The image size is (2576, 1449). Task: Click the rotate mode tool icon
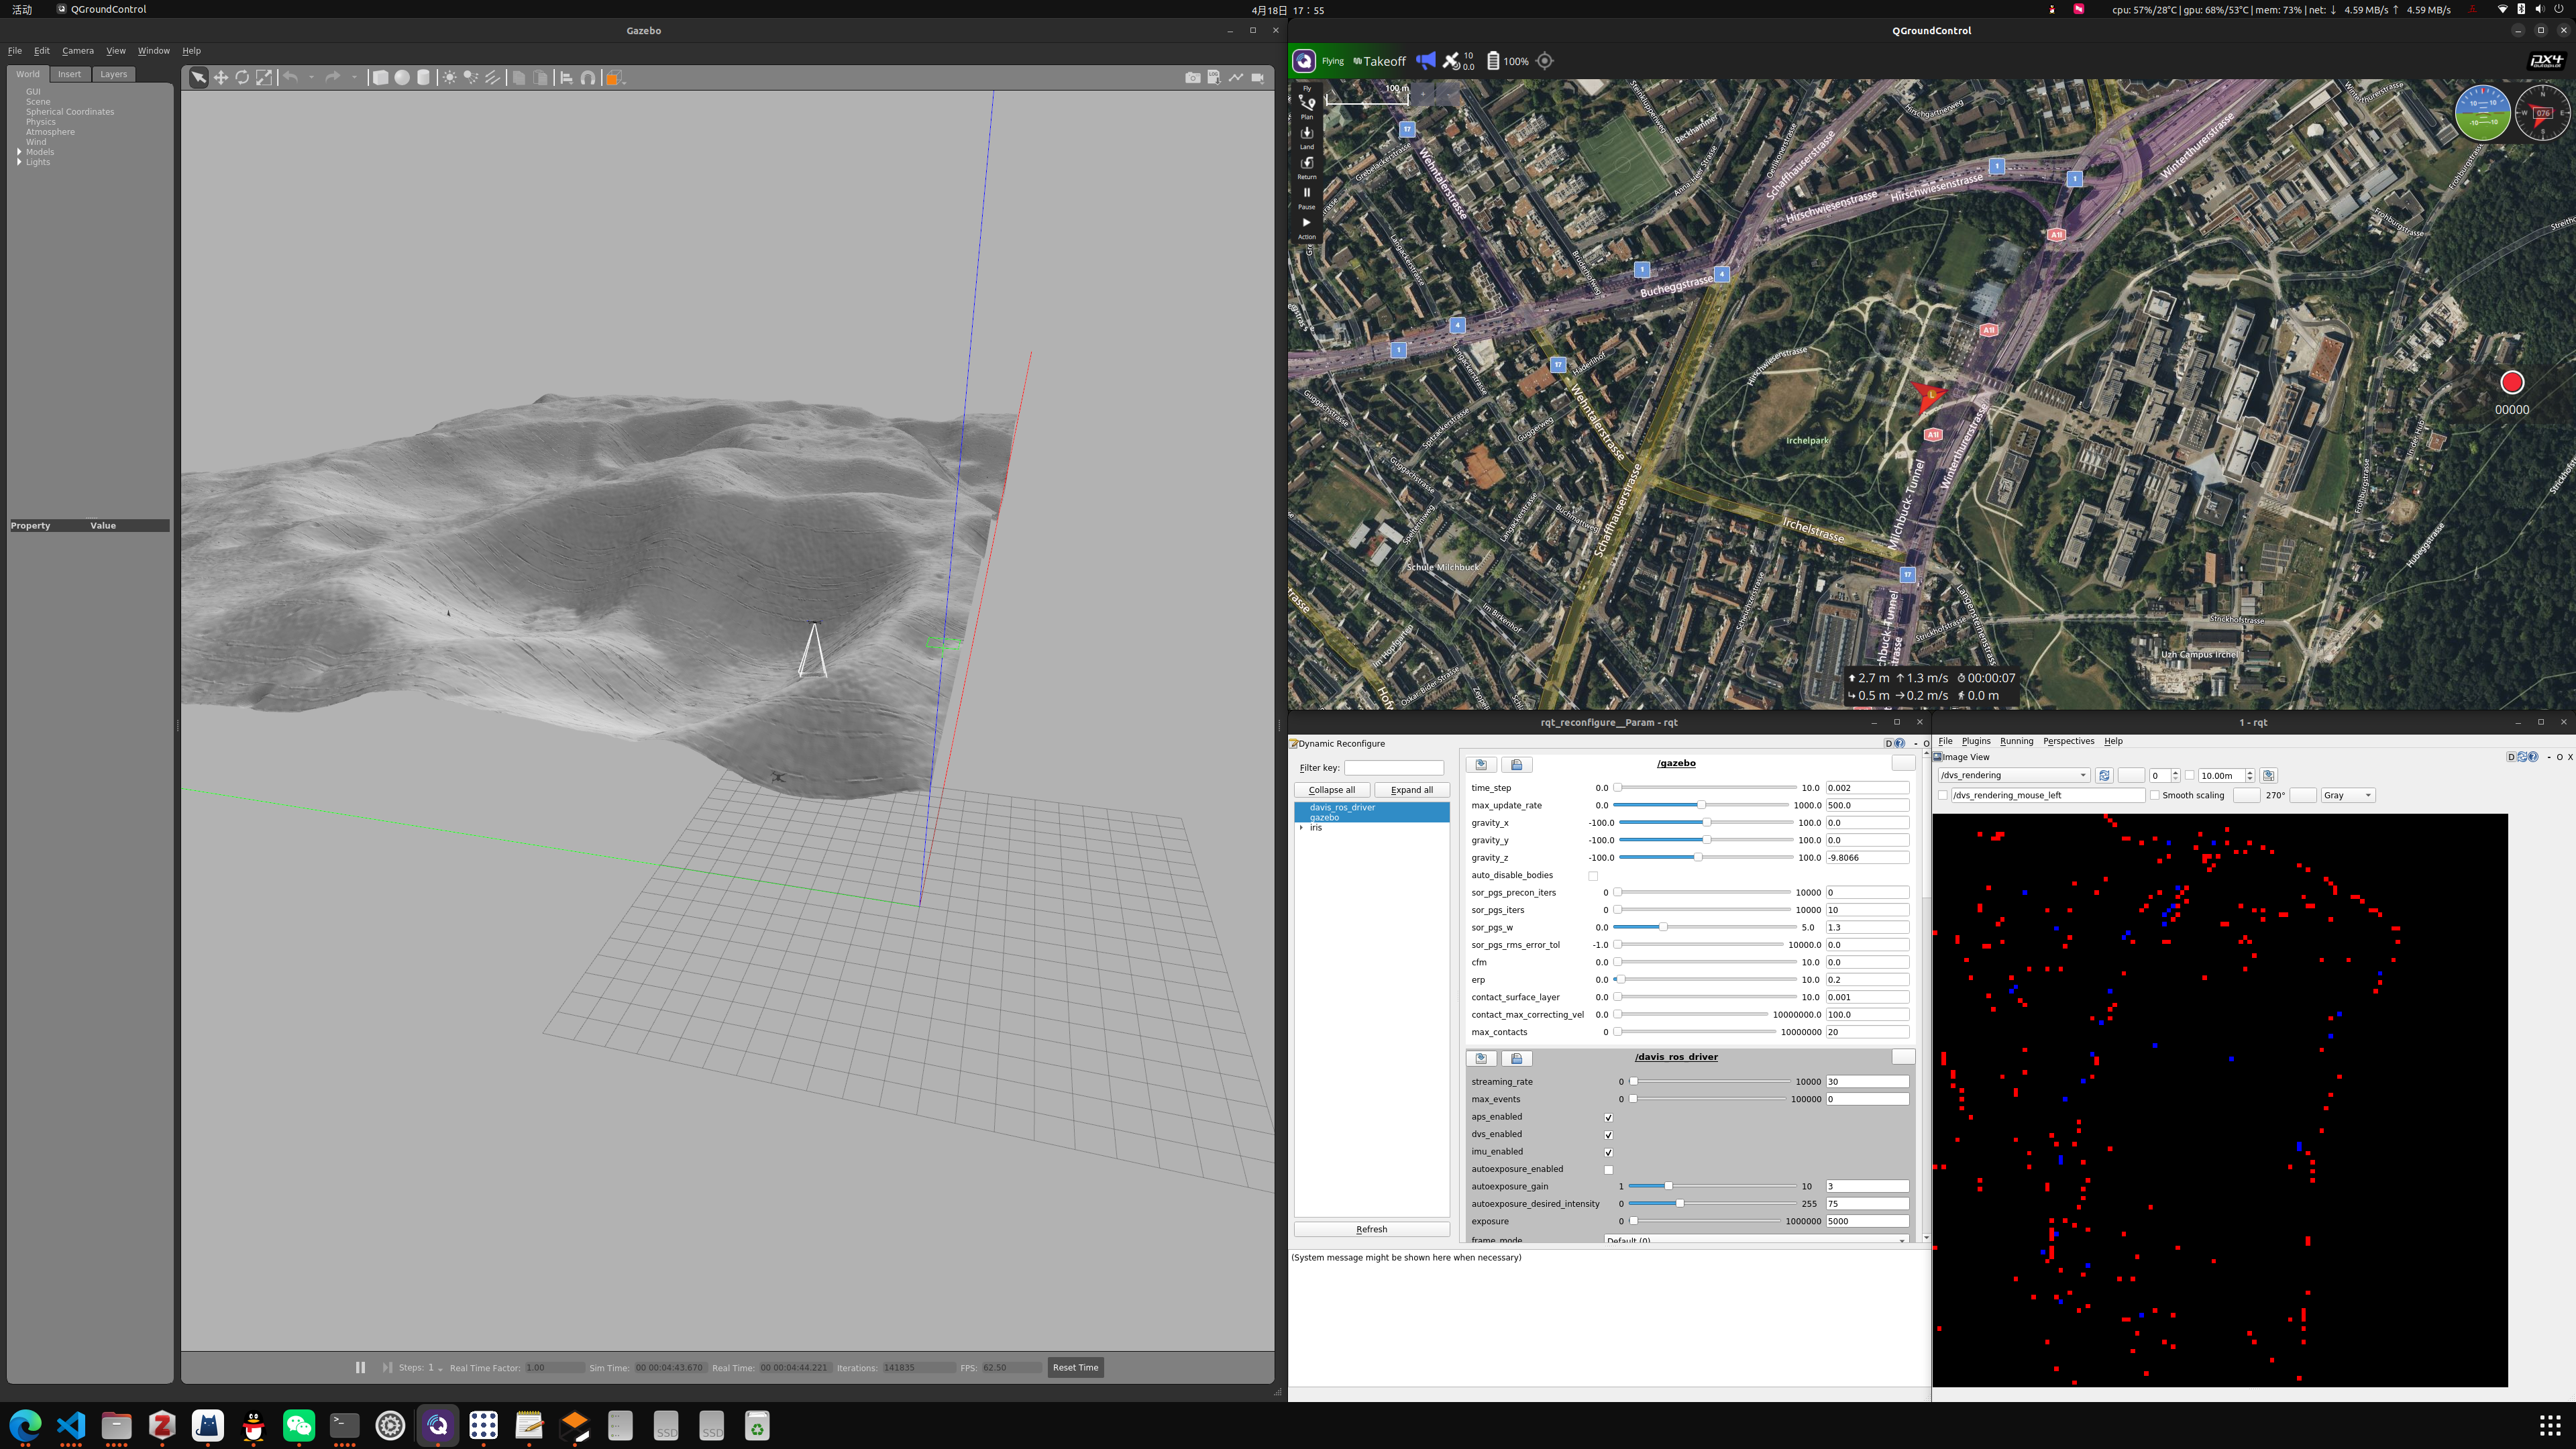pyautogui.click(x=242, y=78)
